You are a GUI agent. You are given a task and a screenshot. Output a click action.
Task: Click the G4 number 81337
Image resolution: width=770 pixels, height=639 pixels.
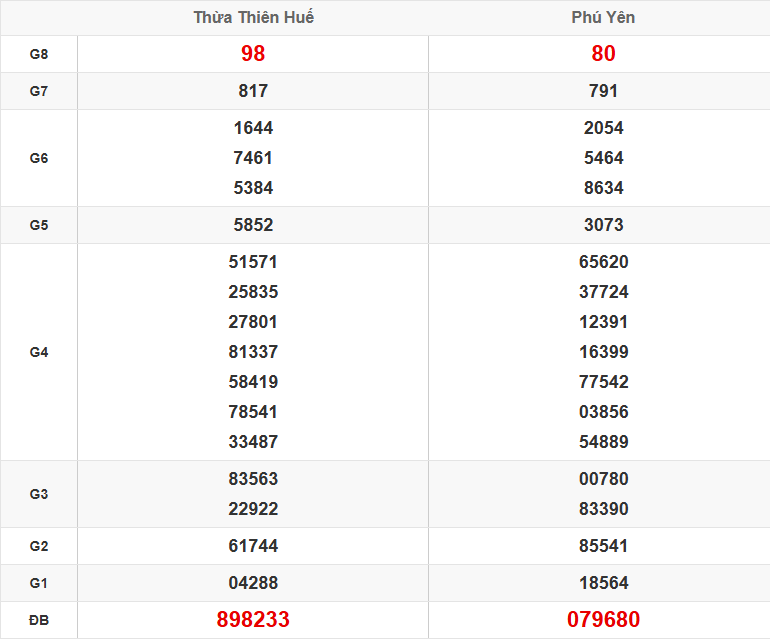pos(253,352)
